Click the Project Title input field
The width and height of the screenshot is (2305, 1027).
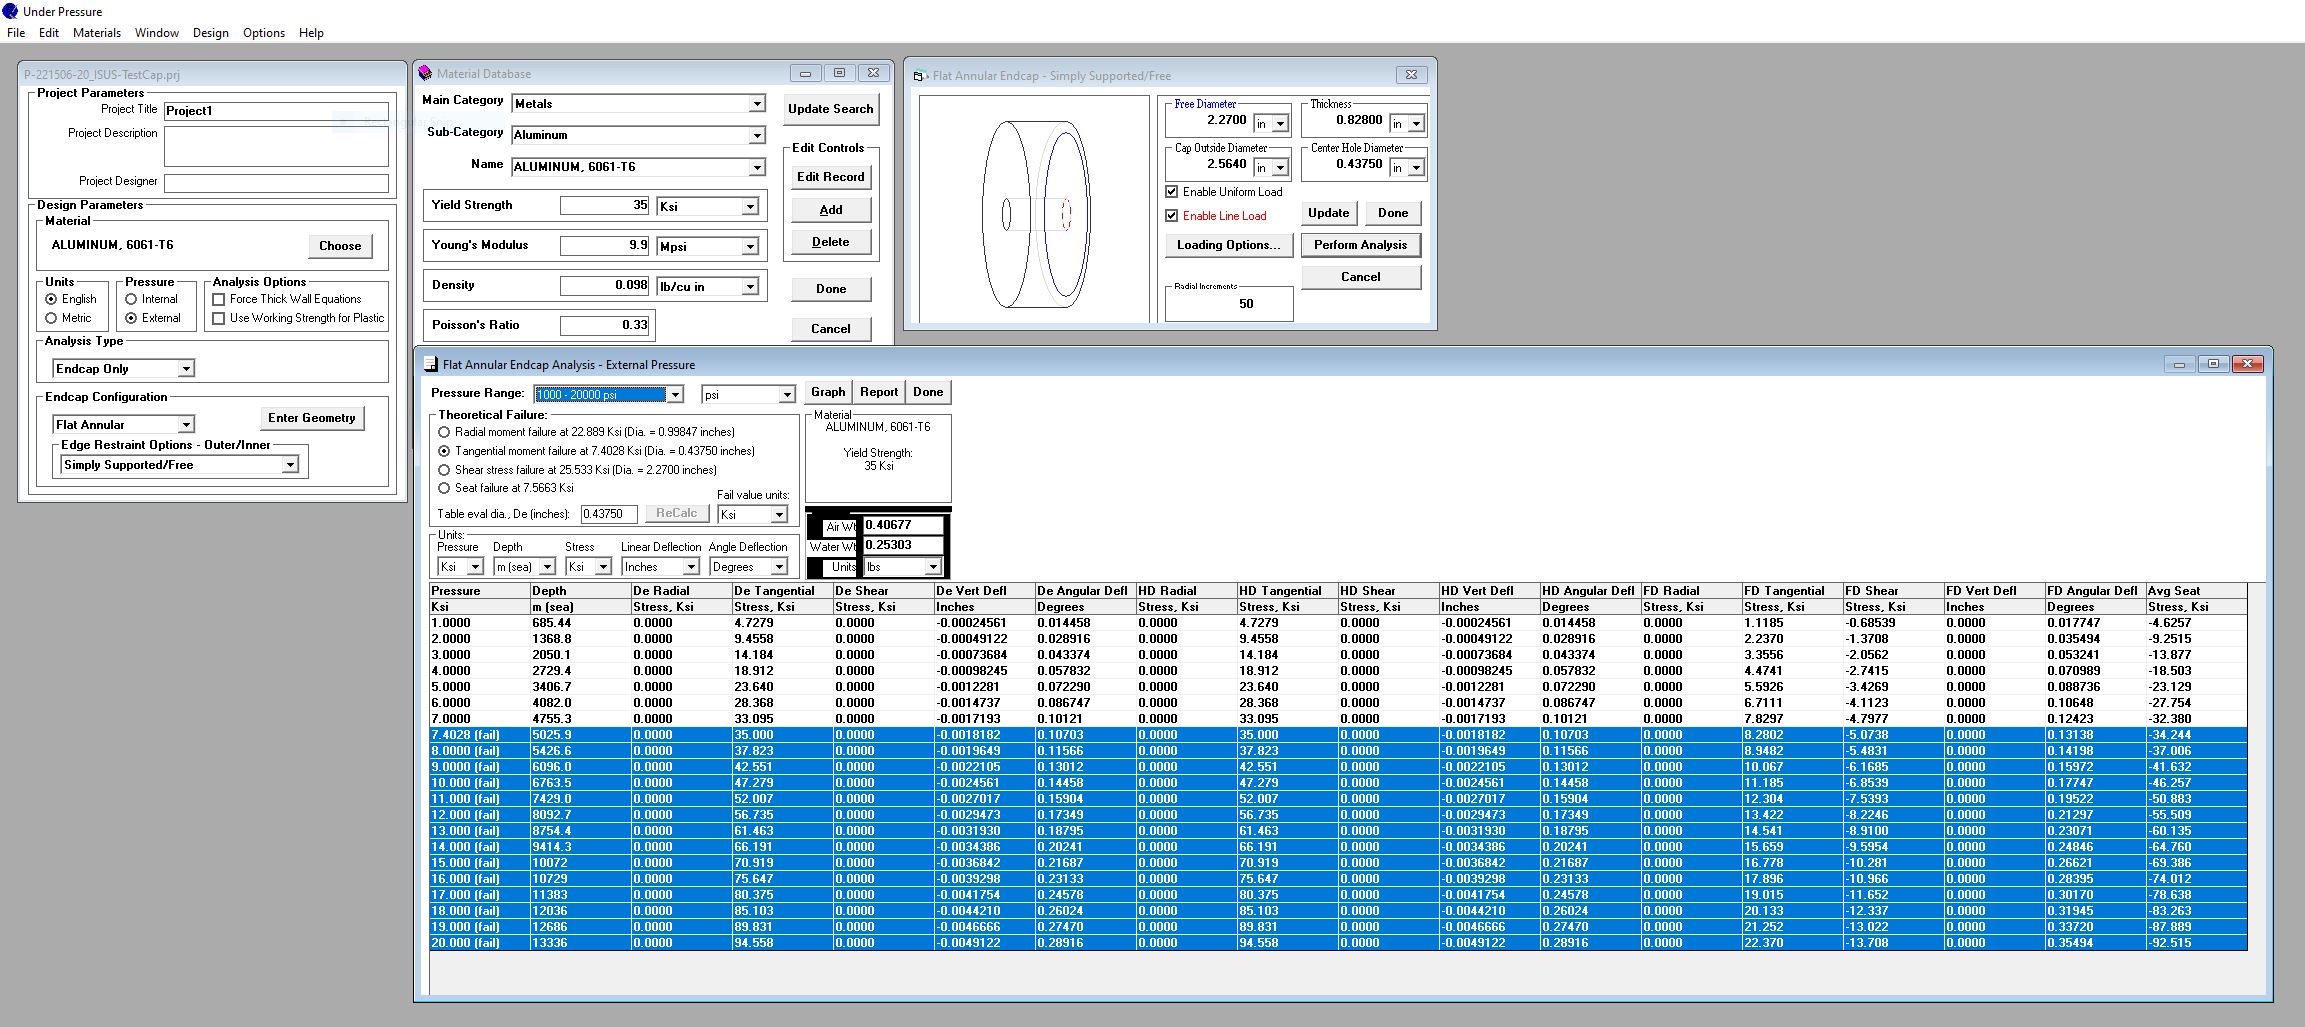(276, 111)
